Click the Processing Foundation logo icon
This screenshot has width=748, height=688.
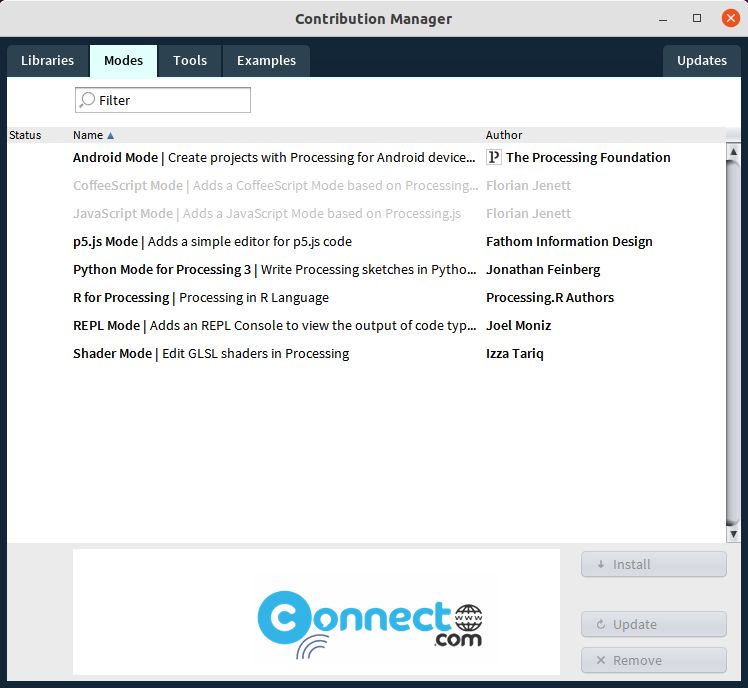(x=494, y=157)
